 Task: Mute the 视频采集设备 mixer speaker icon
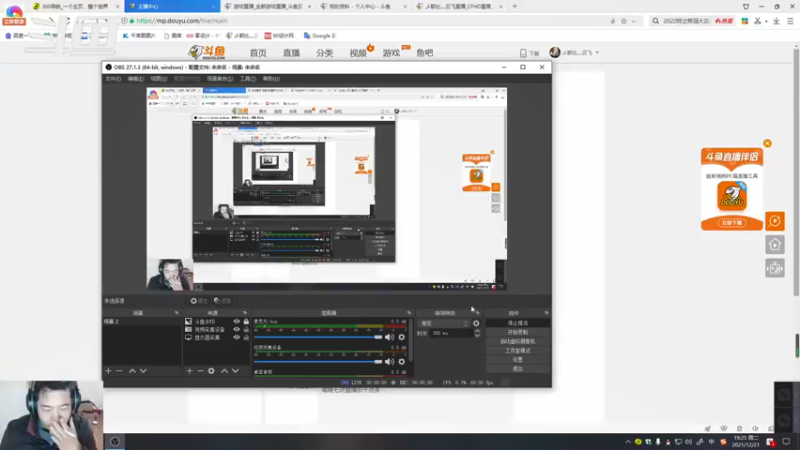point(389,362)
